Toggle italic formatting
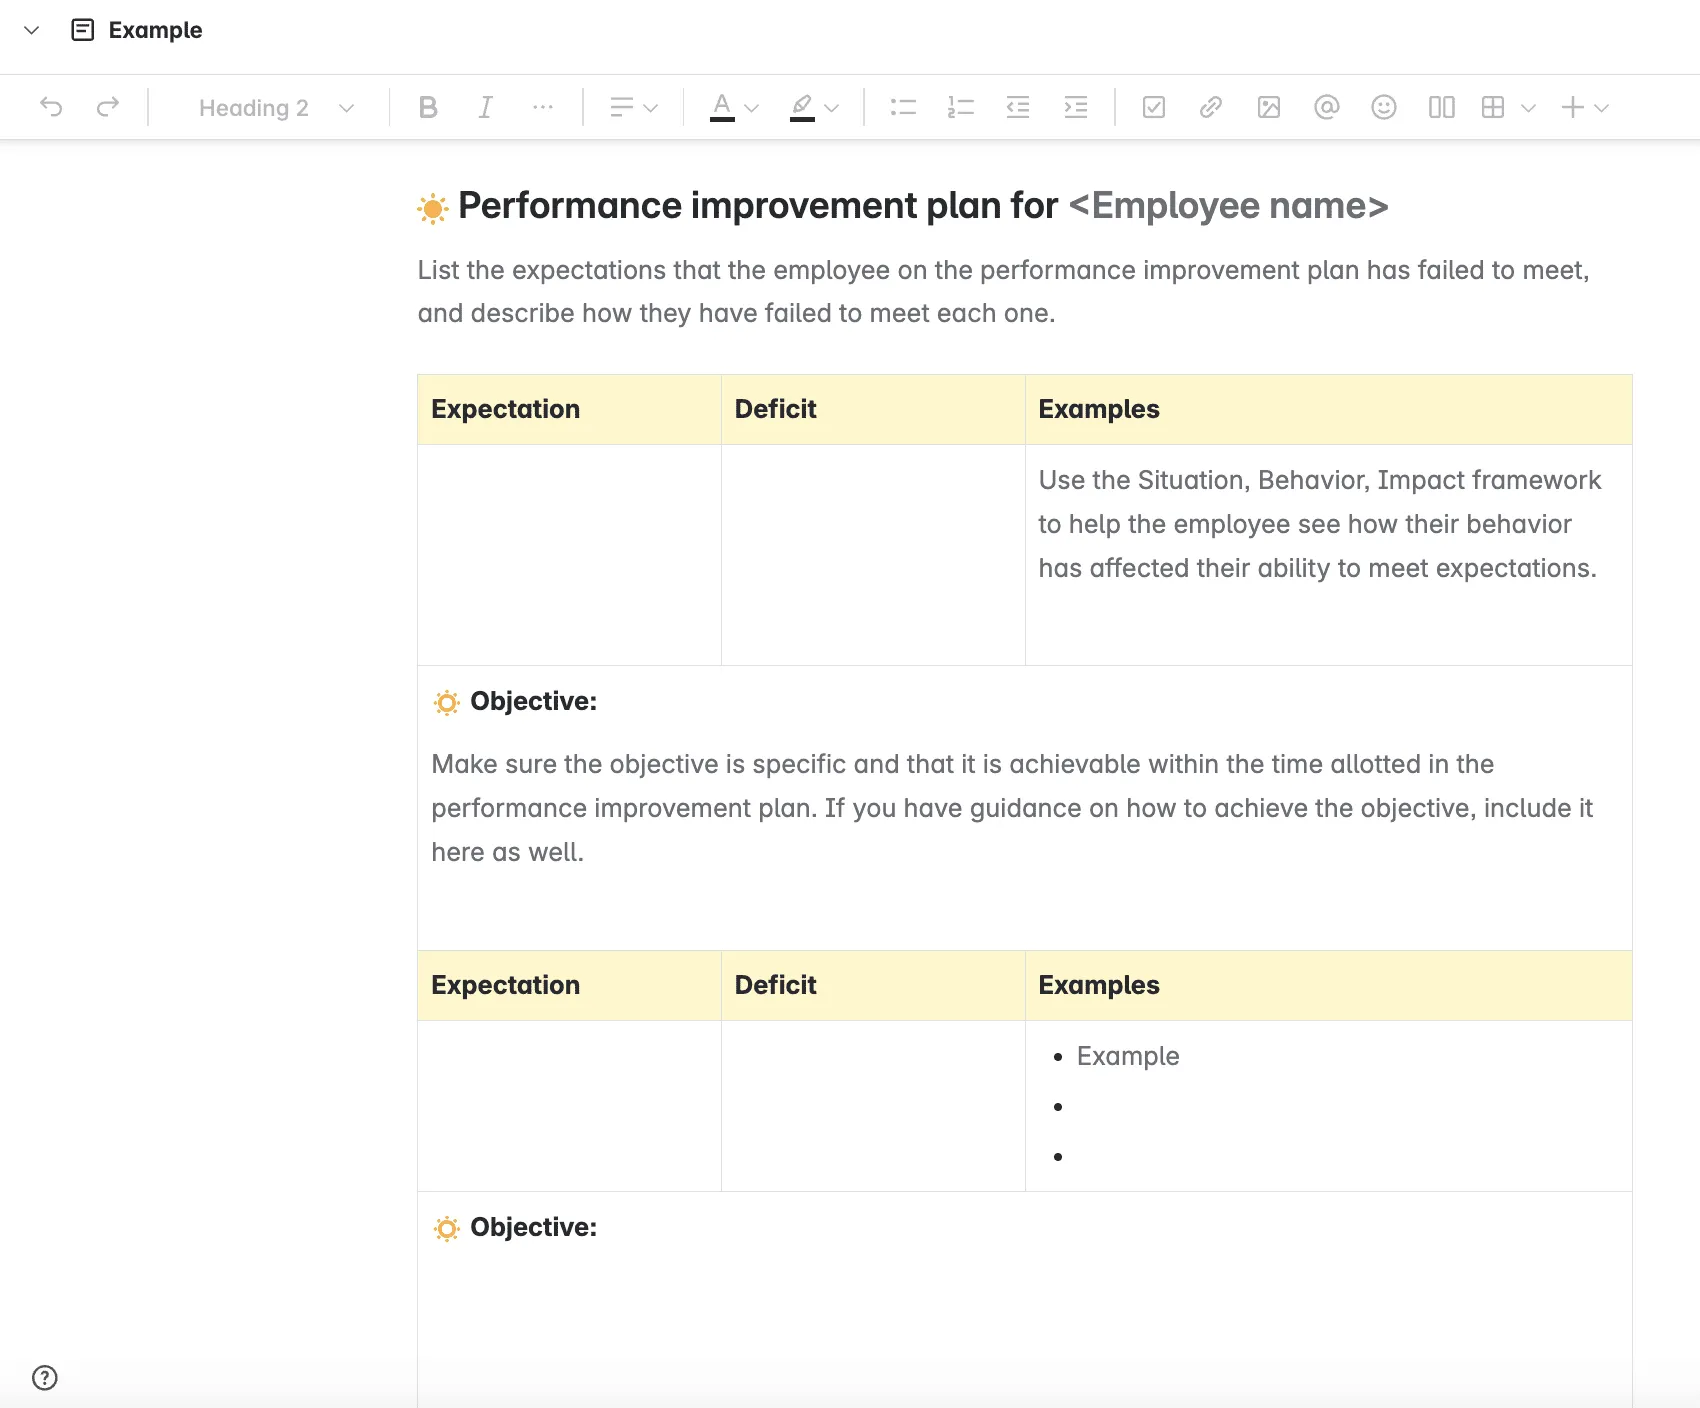The image size is (1700, 1408). coord(485,107)
